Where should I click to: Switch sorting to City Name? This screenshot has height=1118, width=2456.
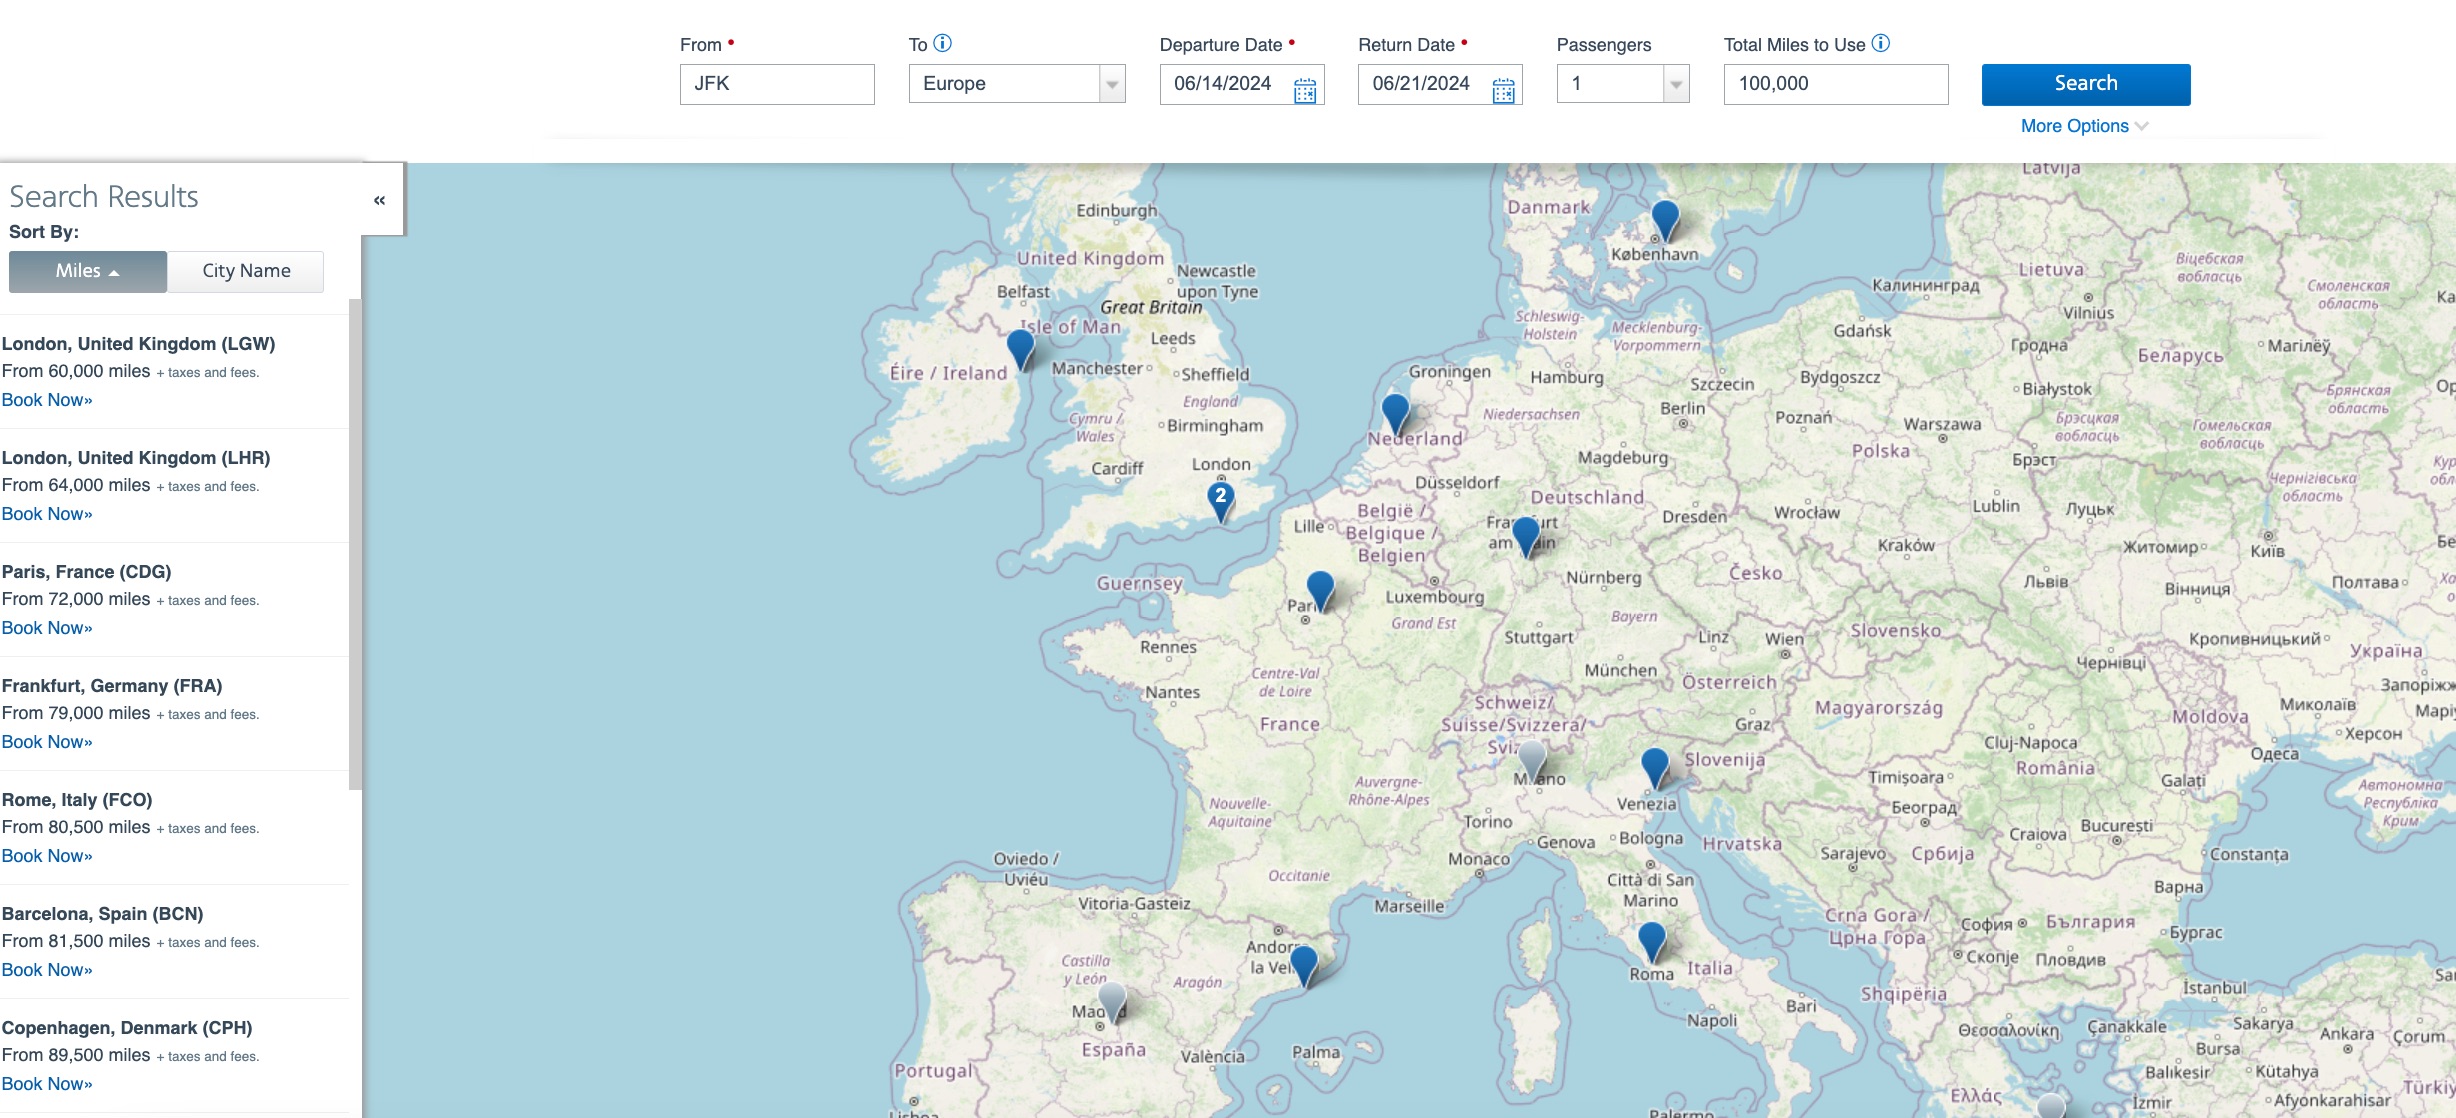(245, 271)
